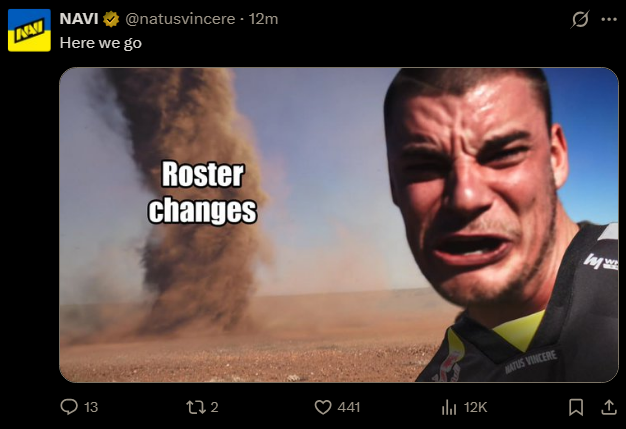
Task: Click the NAVI display name
Action: [x=79, y=19]
